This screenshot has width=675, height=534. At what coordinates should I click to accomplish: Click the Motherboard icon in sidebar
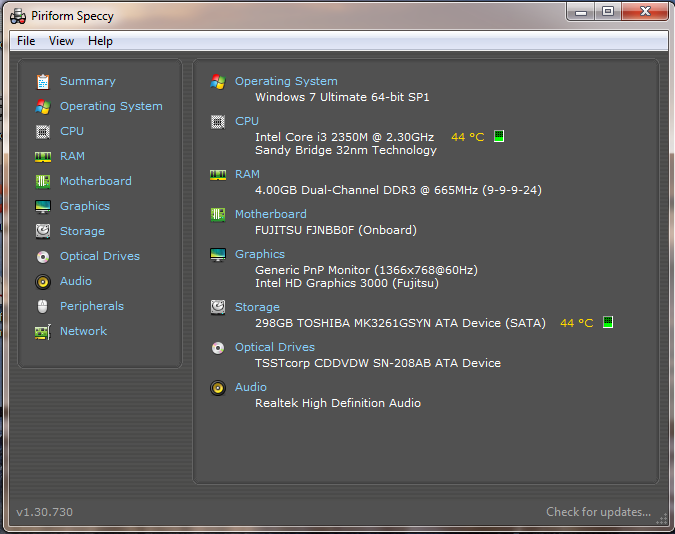click(x=43, y=181)
